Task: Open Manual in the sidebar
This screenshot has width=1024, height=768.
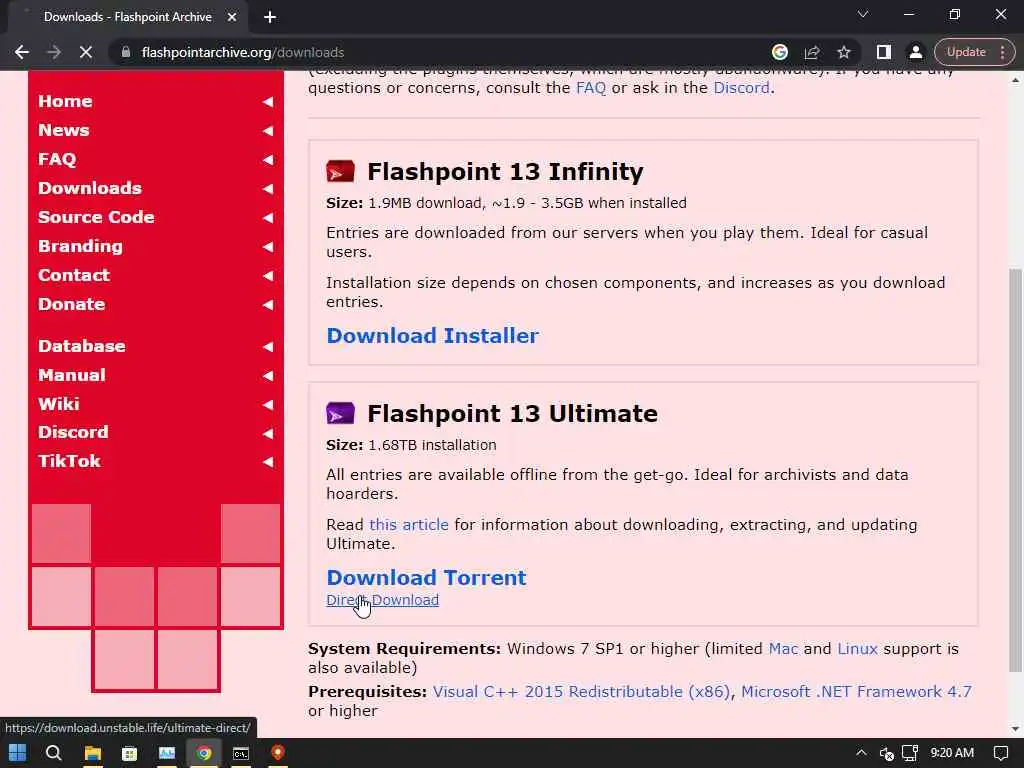Action: 71,375
